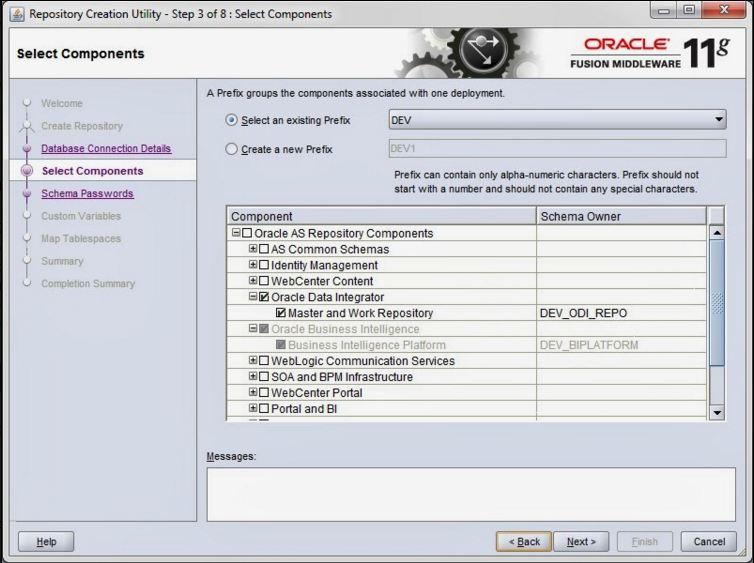This screenshot has width=754, height=563.
Task: Click the Master and Work Repository row label
Action: [x=360, y=313]
